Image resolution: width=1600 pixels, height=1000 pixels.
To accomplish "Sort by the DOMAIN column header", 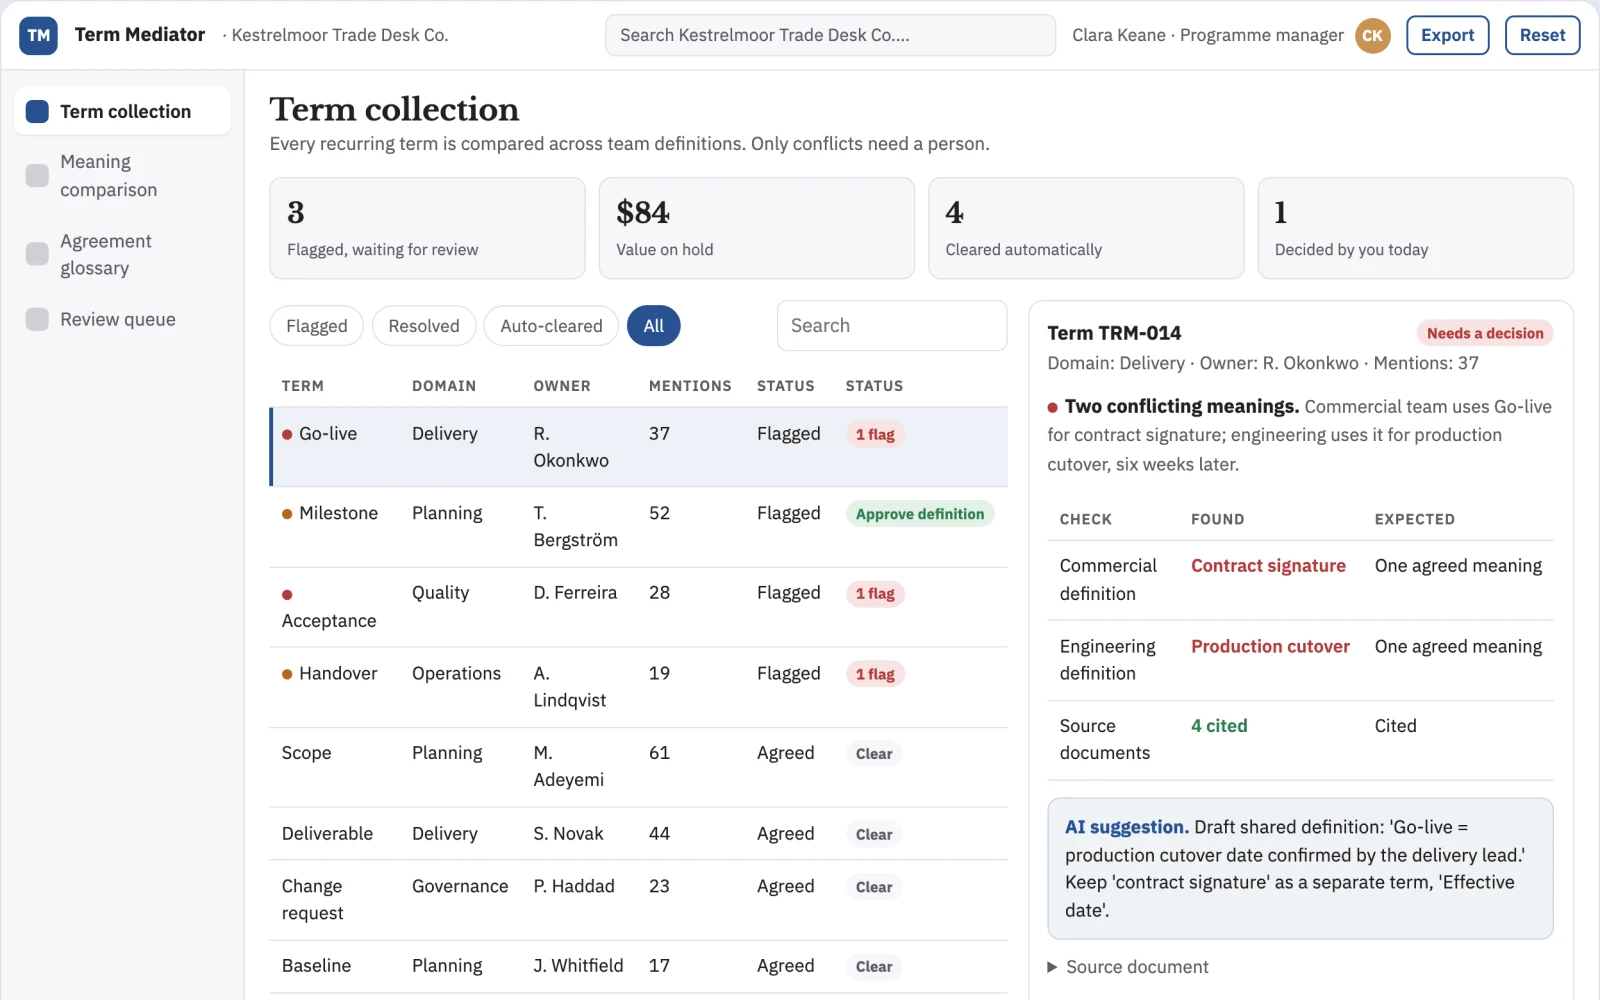I will [444, 386].
